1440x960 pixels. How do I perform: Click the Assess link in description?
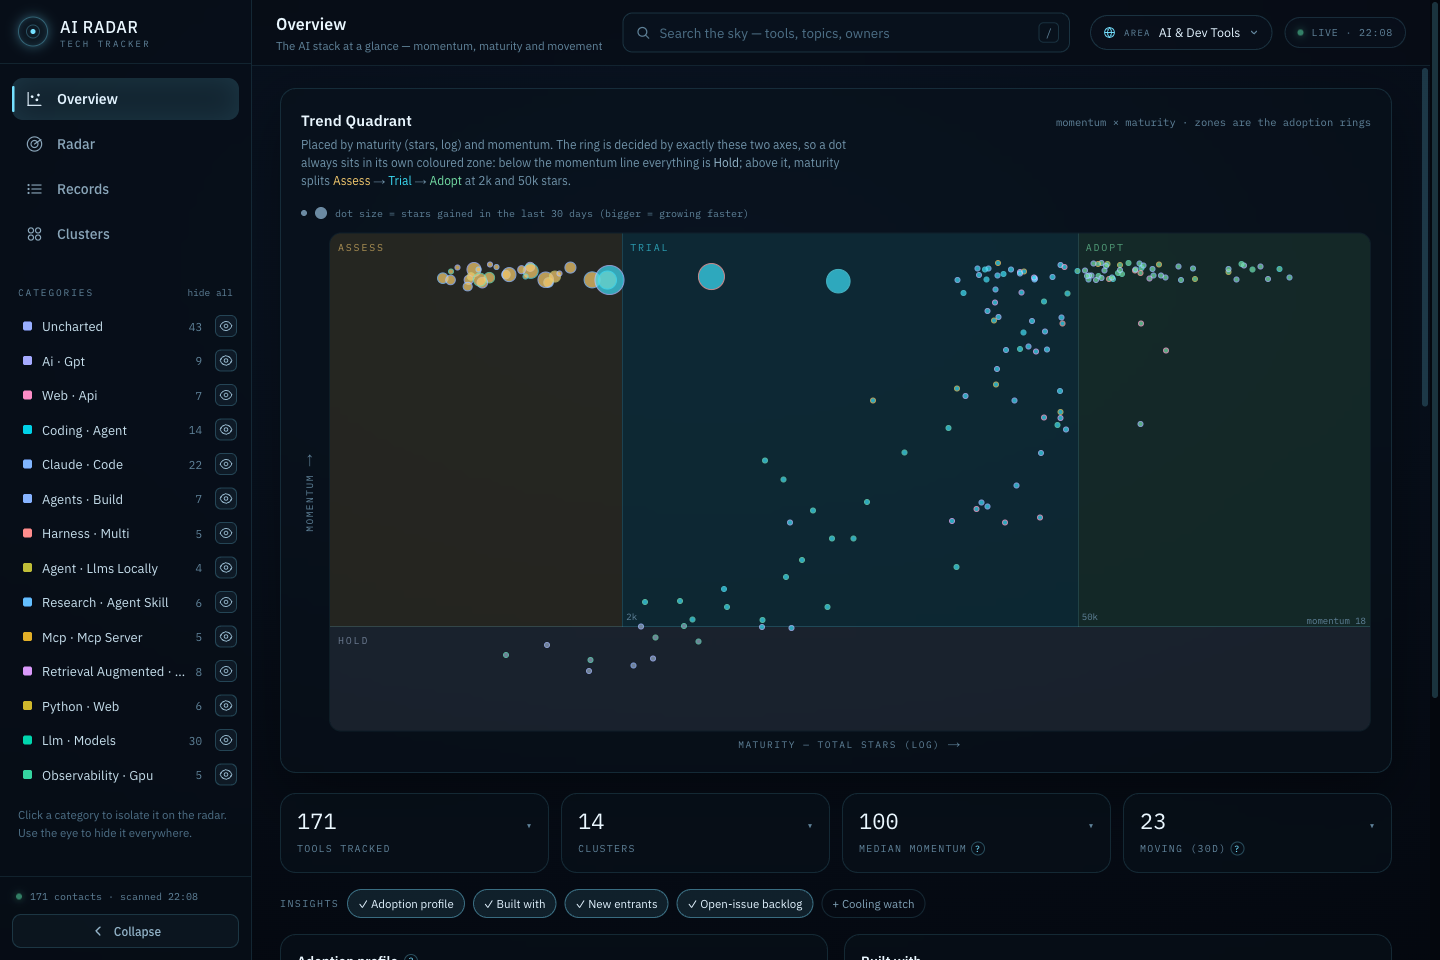351,181
